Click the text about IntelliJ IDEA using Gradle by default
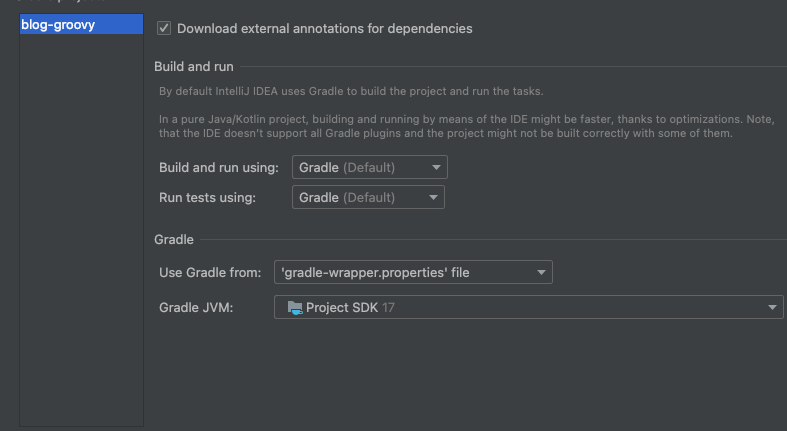The image size is (787, 431). click(x=351, y=91)
